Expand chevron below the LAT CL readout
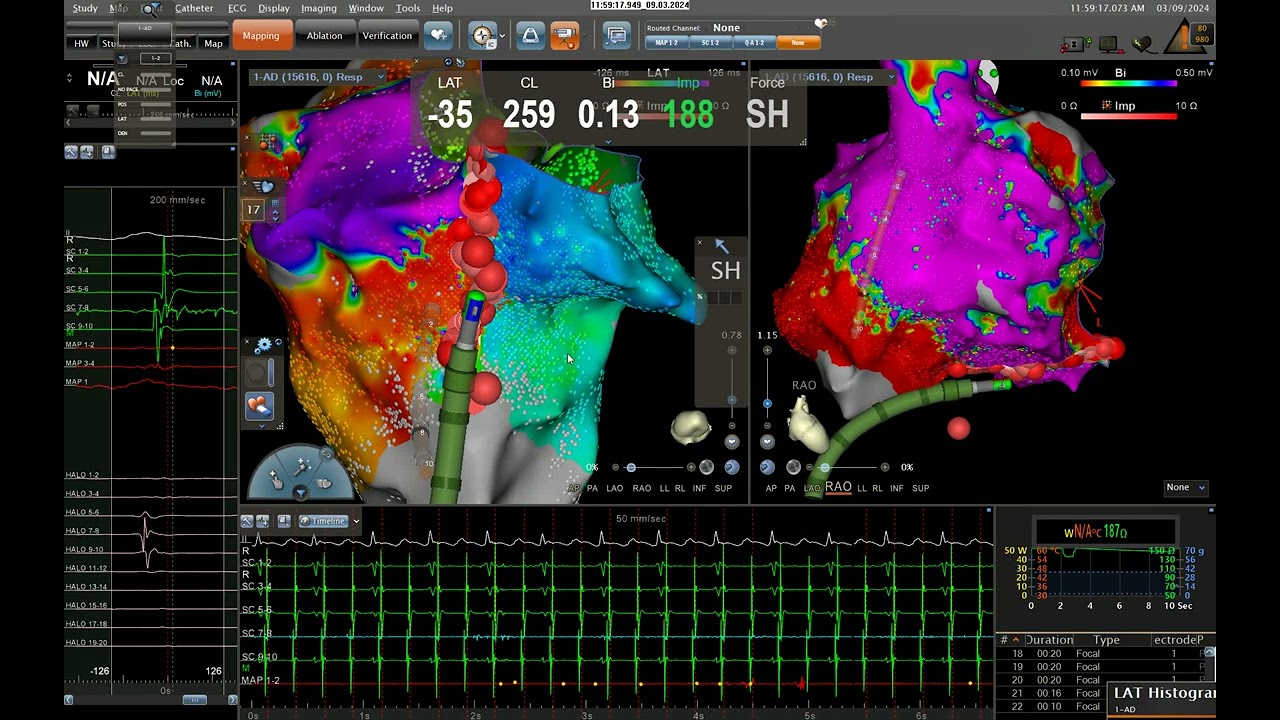 pyautogui.click(x=608, y=142)
